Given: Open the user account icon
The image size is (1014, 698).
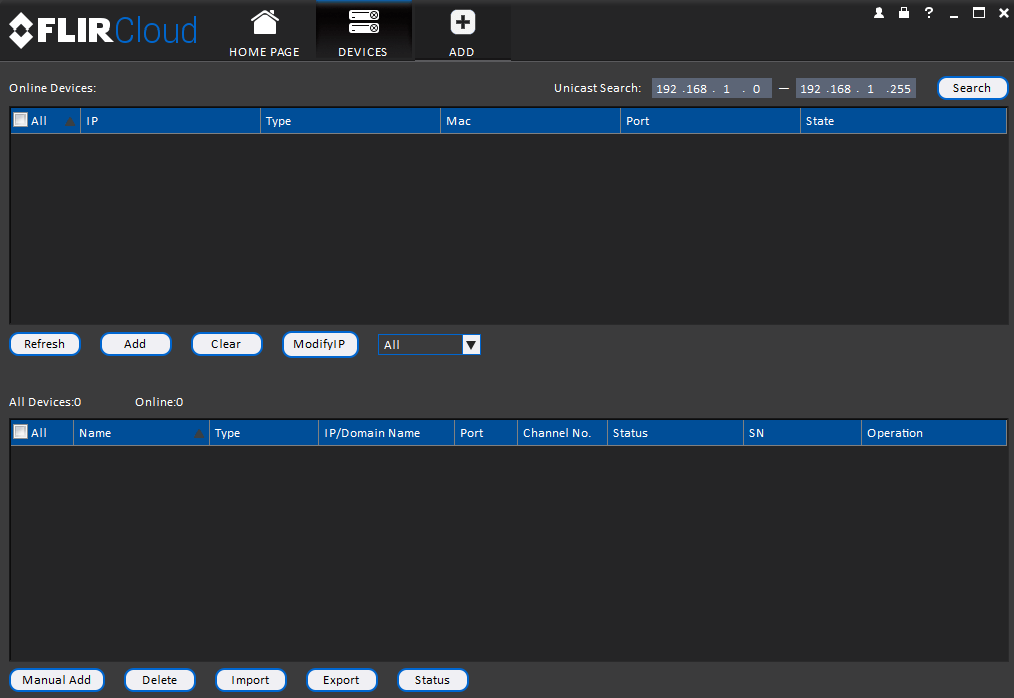Looking at the screenshot, I should (879, 13).
